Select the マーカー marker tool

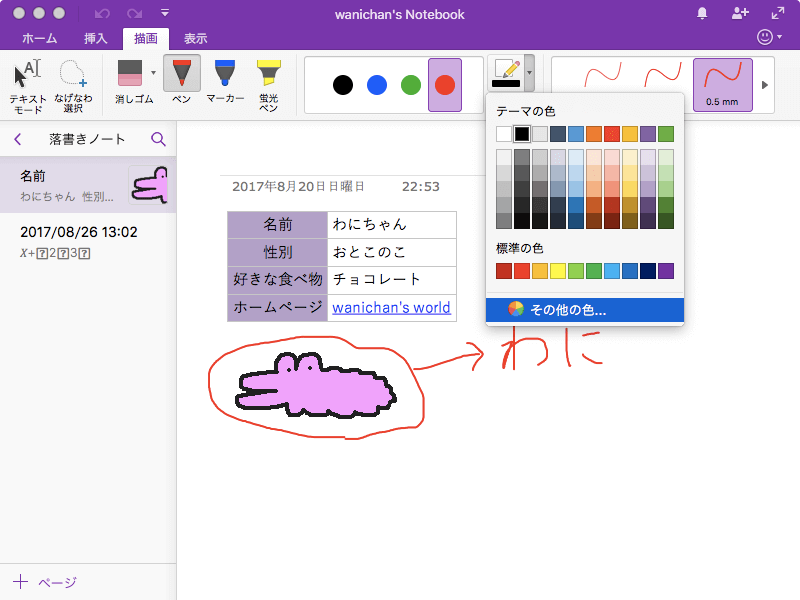pos(225,81)
